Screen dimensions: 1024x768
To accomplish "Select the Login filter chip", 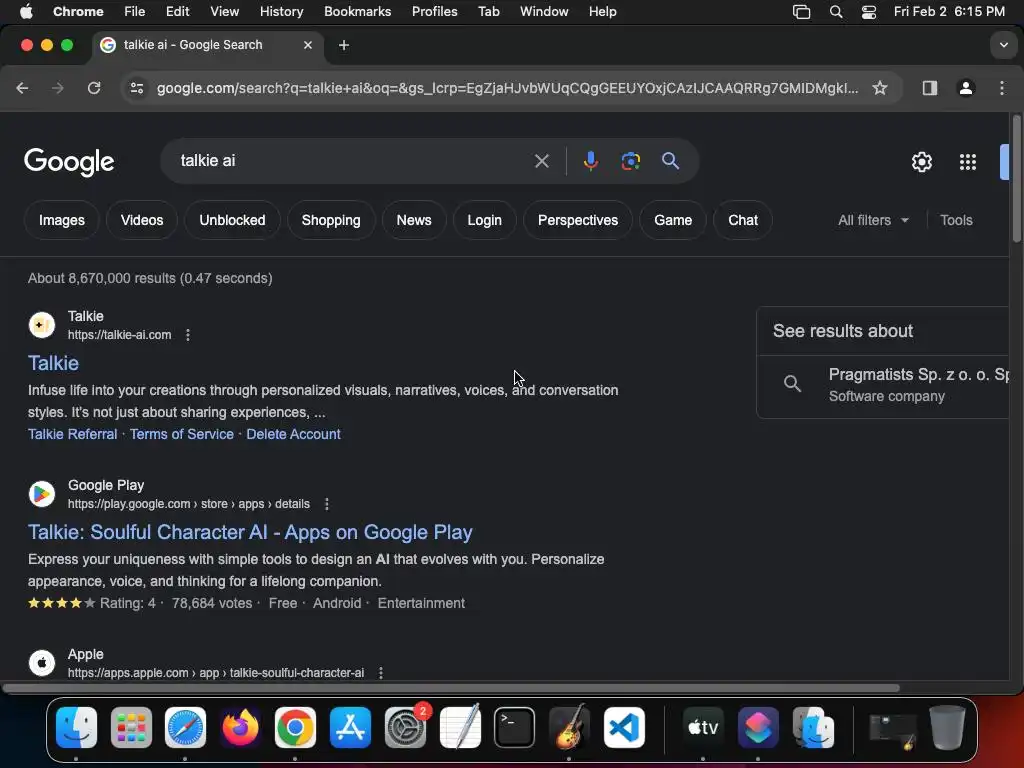I will click(x=484, y=220).
